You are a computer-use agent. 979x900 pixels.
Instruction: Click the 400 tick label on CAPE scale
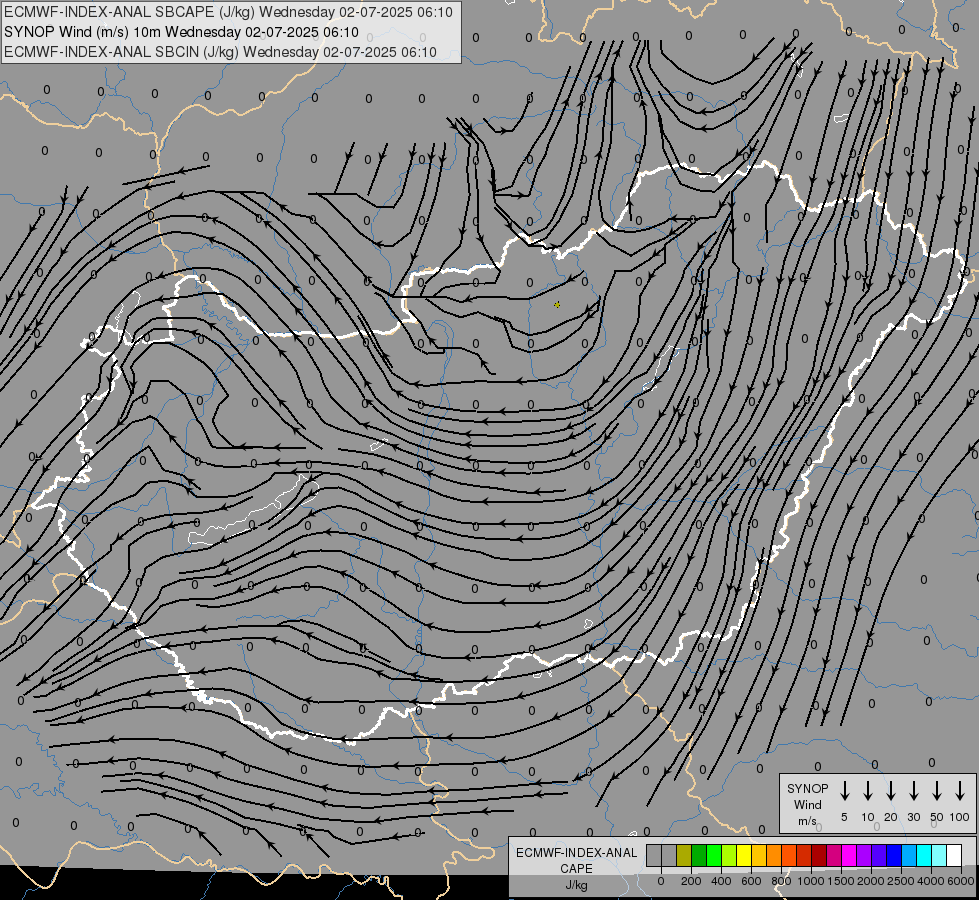click(721, 881)
